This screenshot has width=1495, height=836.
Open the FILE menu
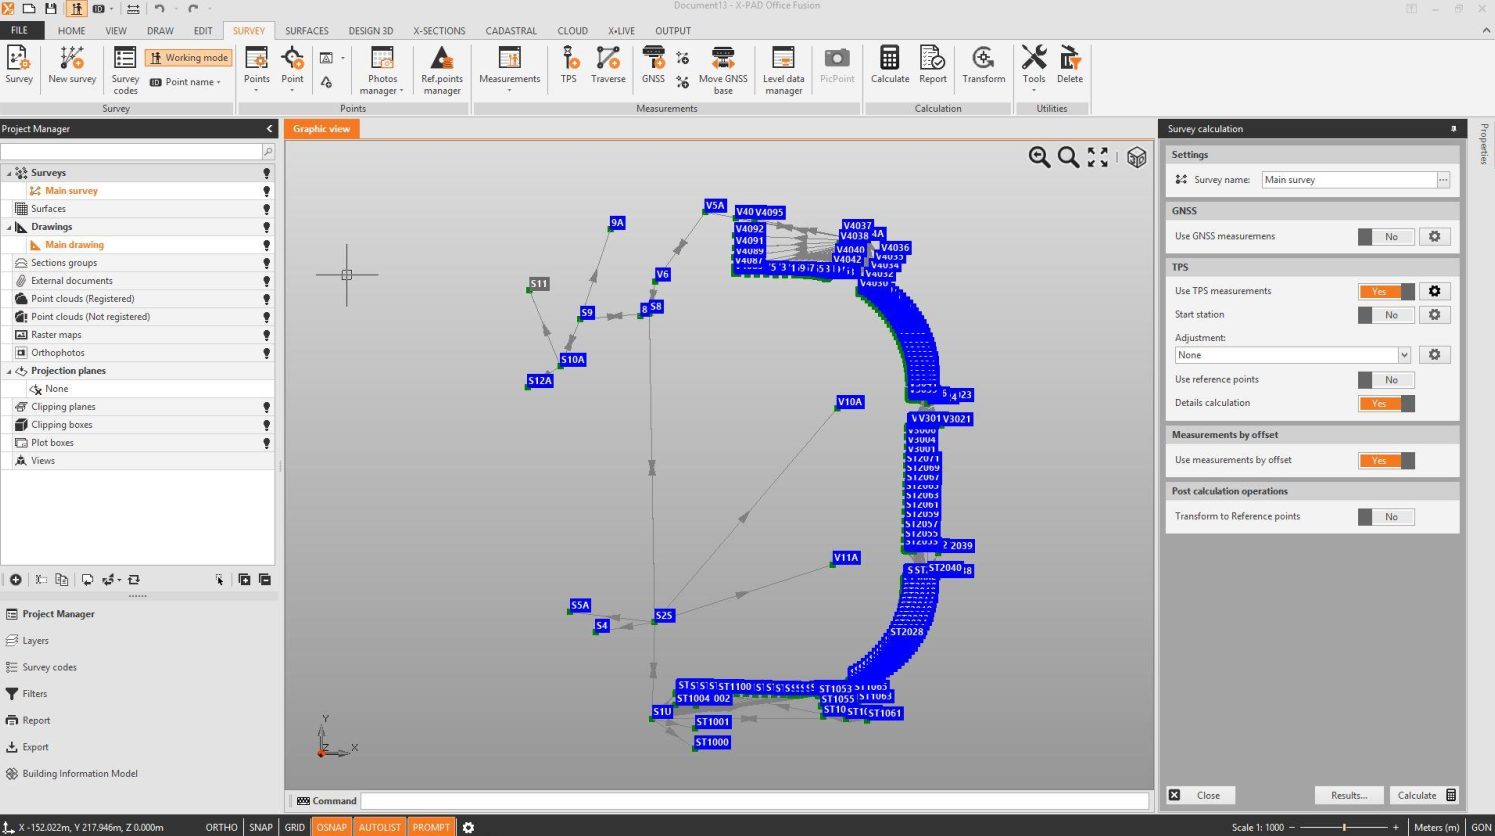point(19,30)
